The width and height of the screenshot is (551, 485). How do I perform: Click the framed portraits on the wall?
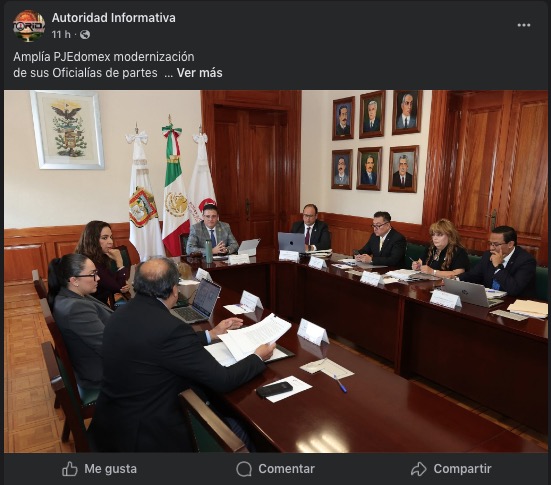pyautogui.click(x=376, y=142)
